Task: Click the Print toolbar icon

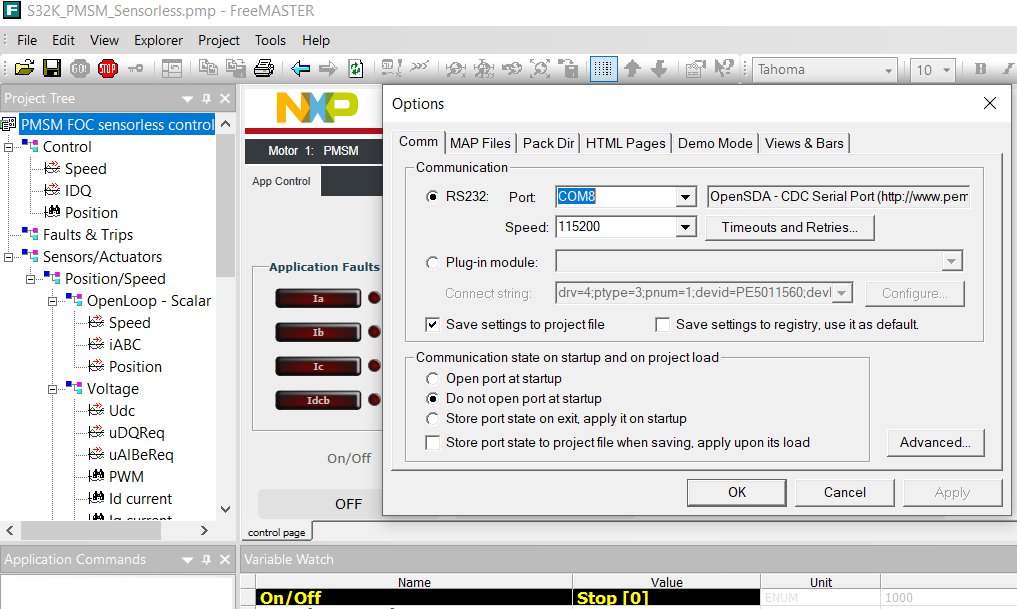Action: [x=263, y=69]
